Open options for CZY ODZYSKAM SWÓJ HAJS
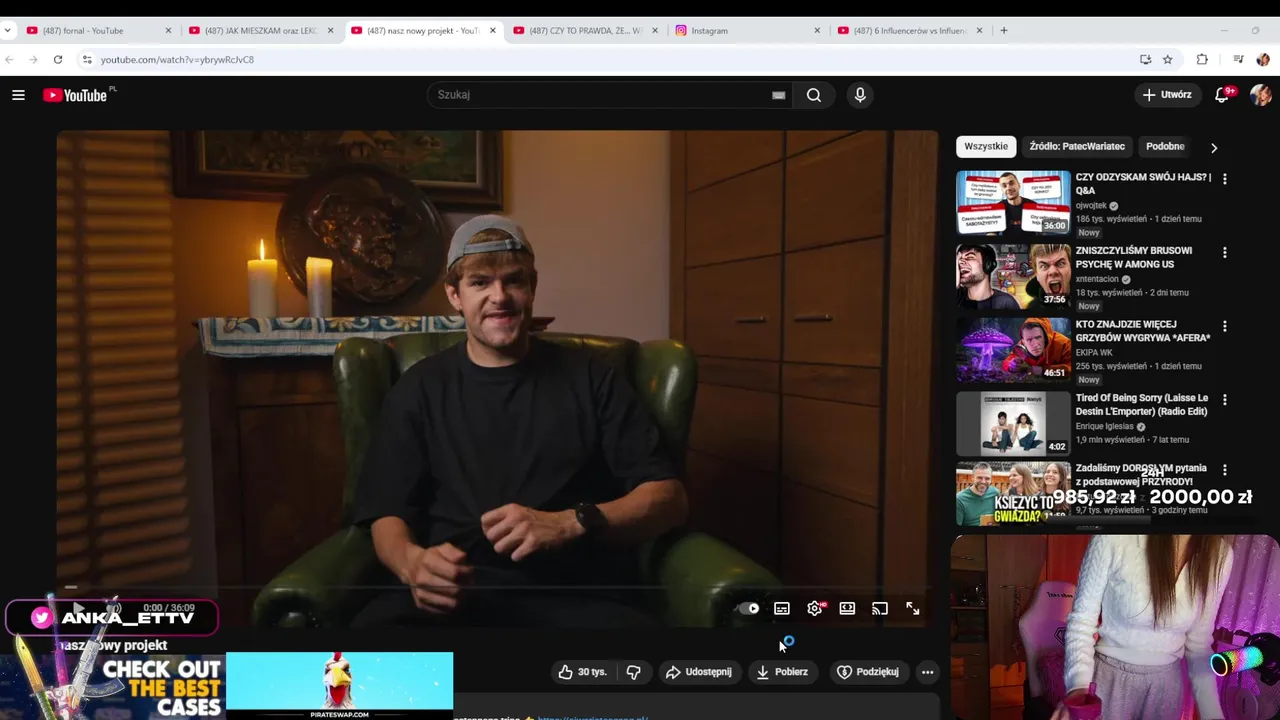 1225,179
